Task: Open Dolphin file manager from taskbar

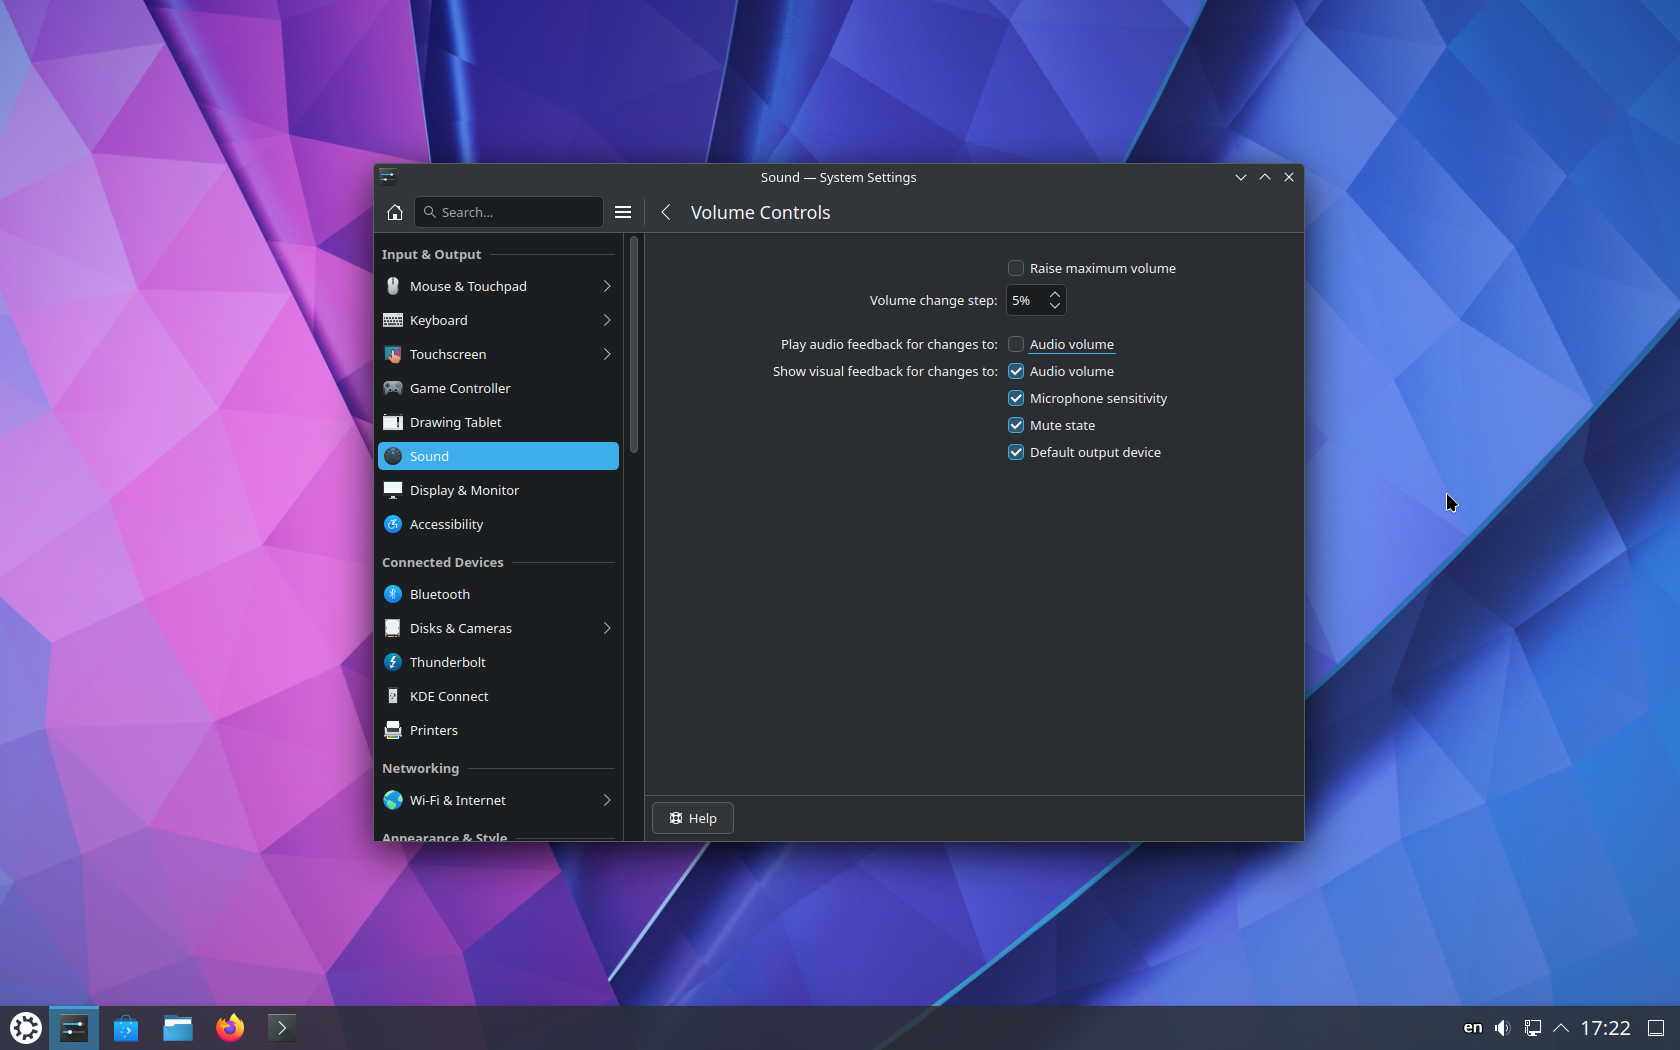Action: click(x=178, y=1028)
